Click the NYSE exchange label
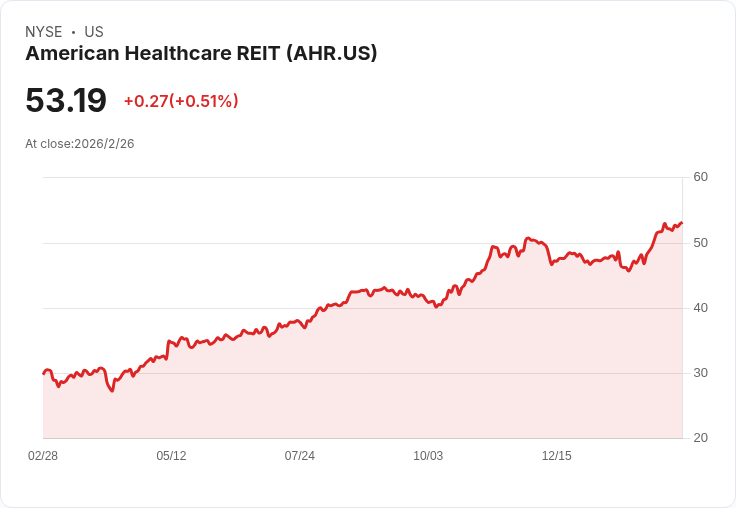 [44, 32]
